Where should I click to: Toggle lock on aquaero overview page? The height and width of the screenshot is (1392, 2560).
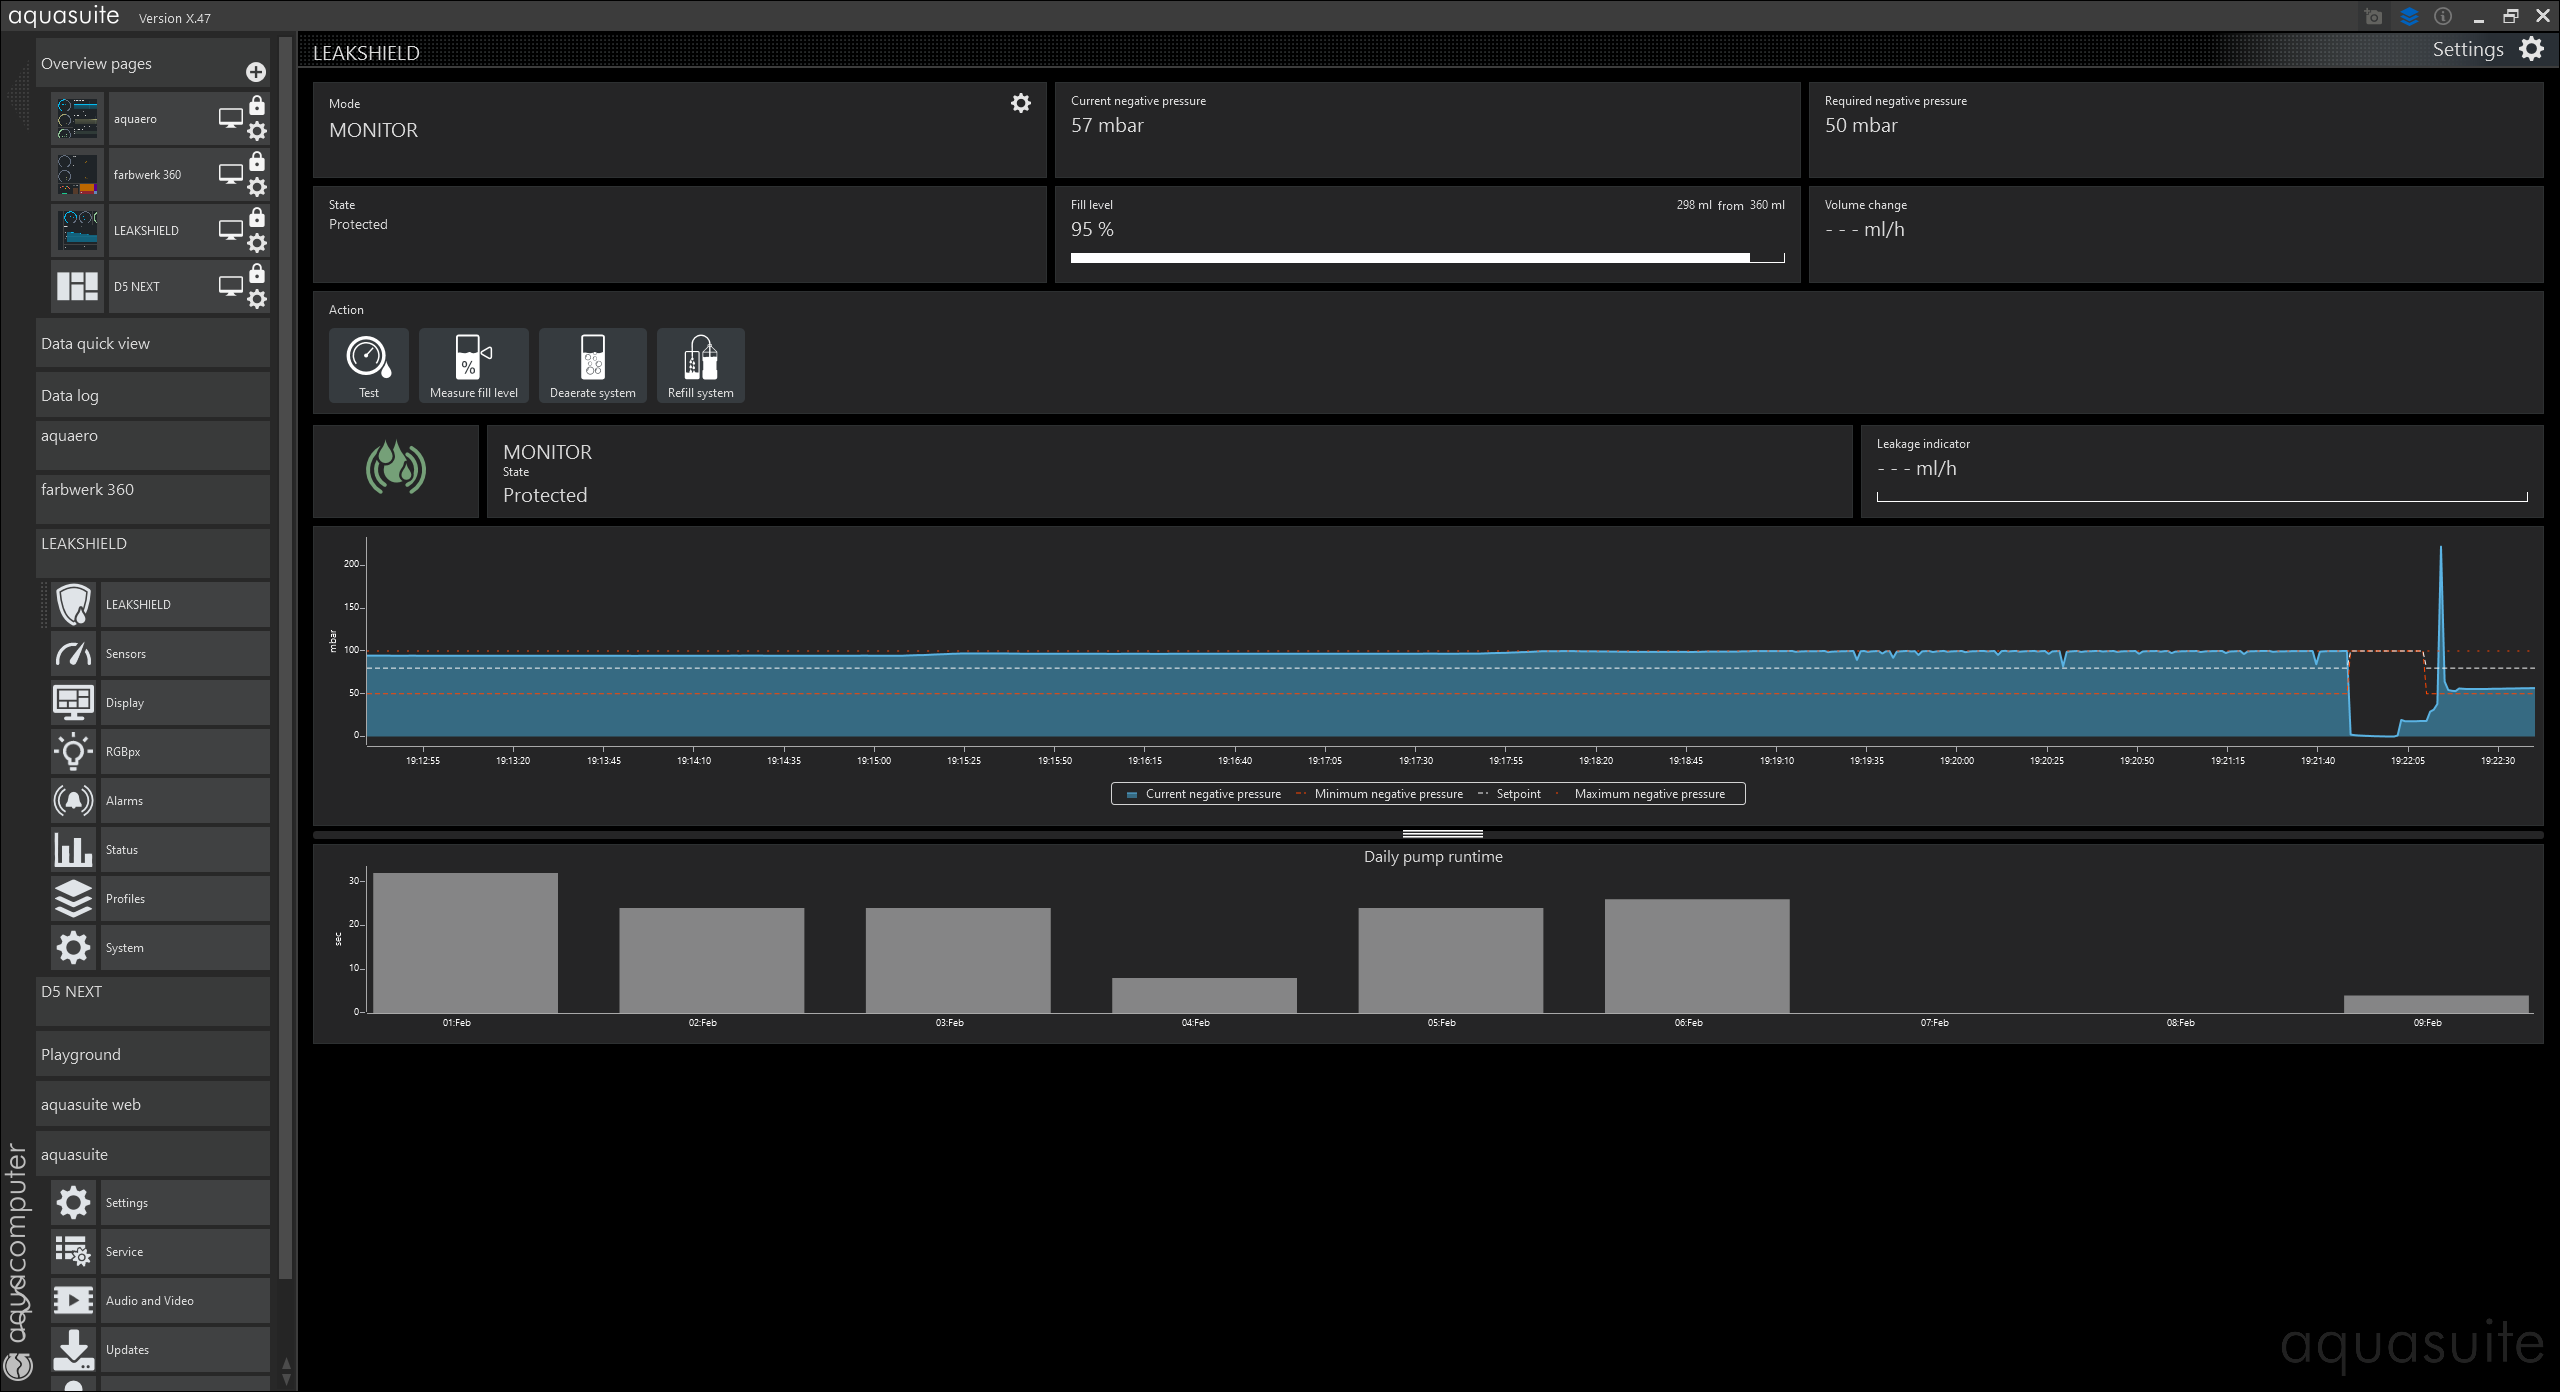pyautogui.click(x=257, y=106)
